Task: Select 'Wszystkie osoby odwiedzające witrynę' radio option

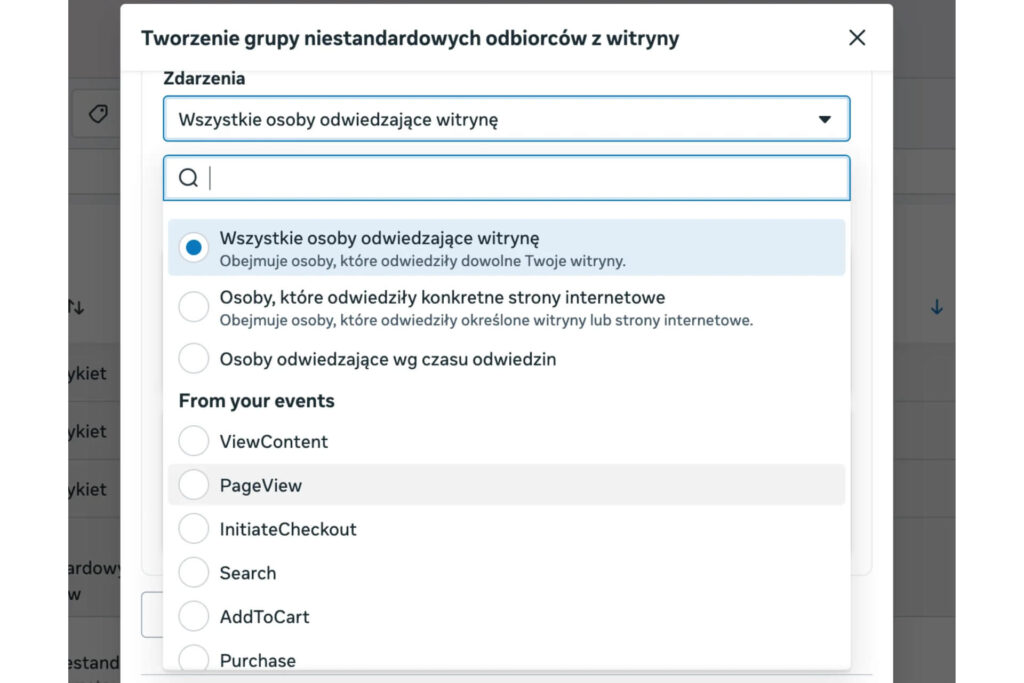Action: tap(506, 247)
